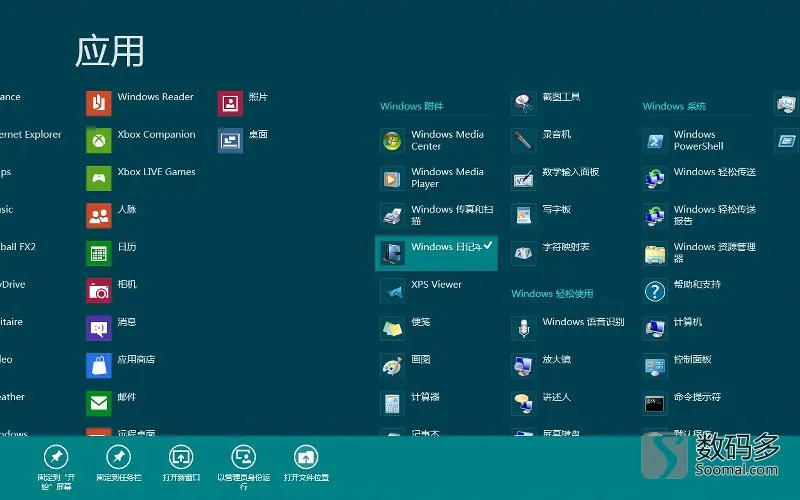The width and height of the screenshot is (800, 500).
Task: Open Windows 轻松传送报告
Action: [x=699, y=215]
